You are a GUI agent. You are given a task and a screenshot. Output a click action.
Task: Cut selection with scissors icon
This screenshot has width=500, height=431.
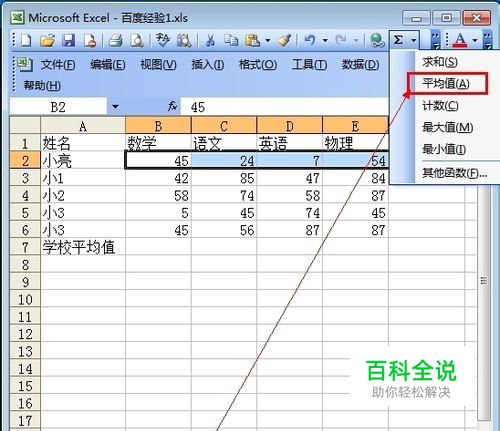point(210,41)
